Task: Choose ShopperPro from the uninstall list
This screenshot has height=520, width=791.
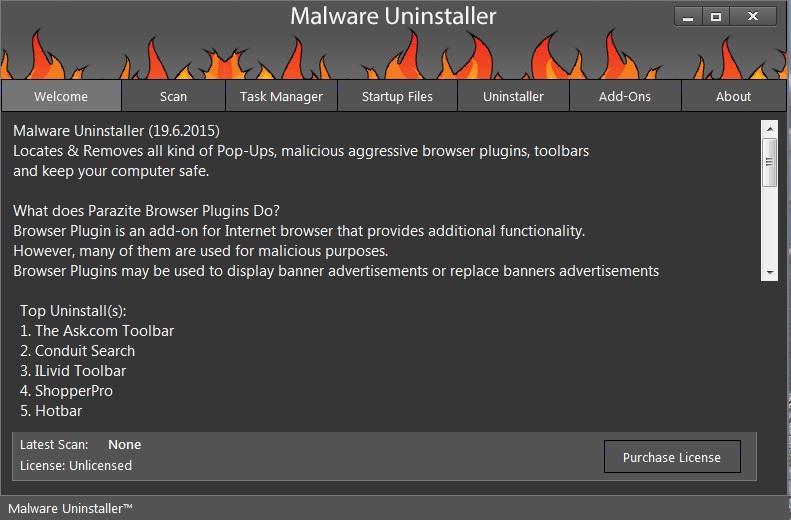Action: click(66, 390)
